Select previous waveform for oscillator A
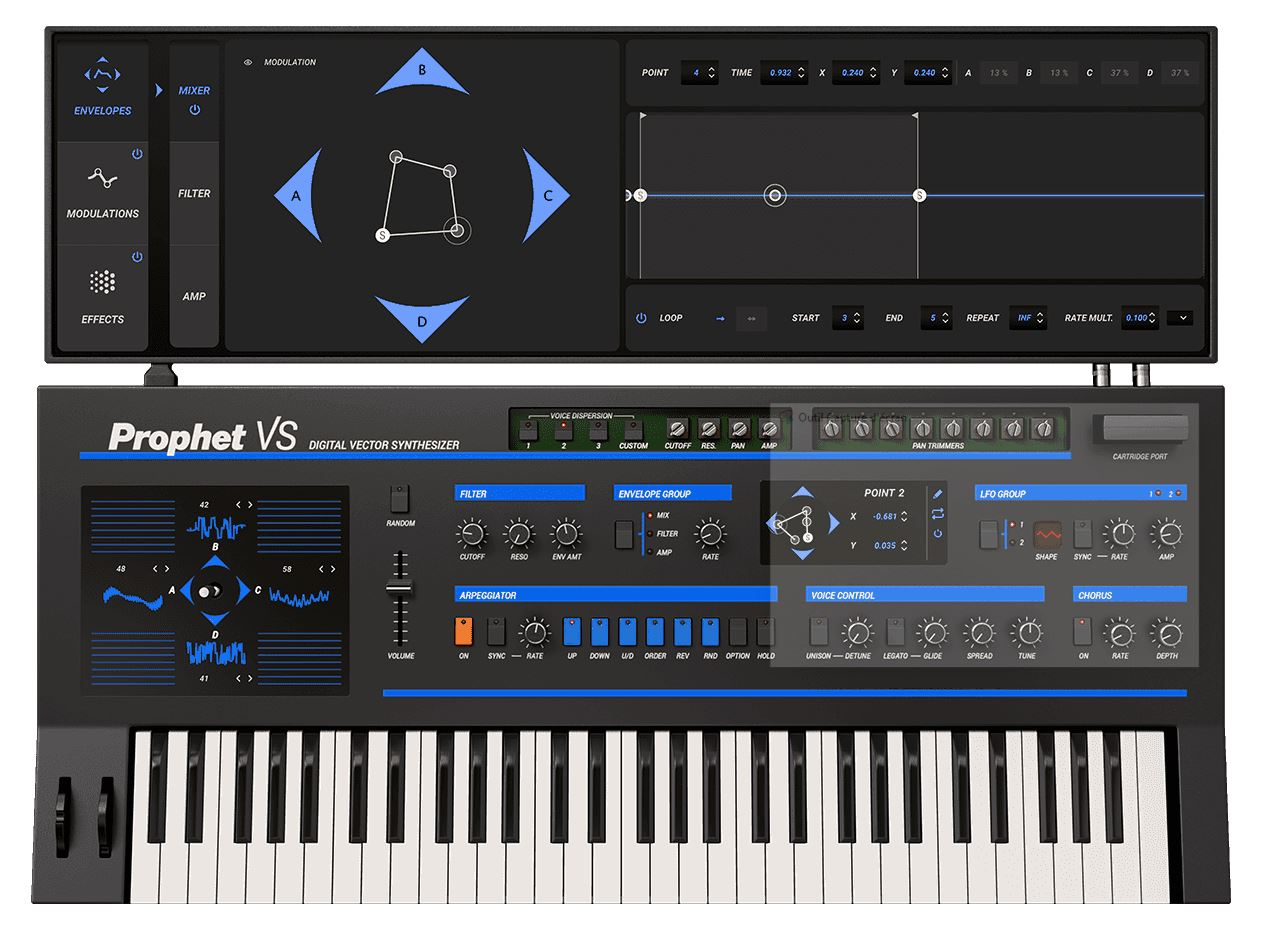The image size is (1262, 932). tap(154, 569)
